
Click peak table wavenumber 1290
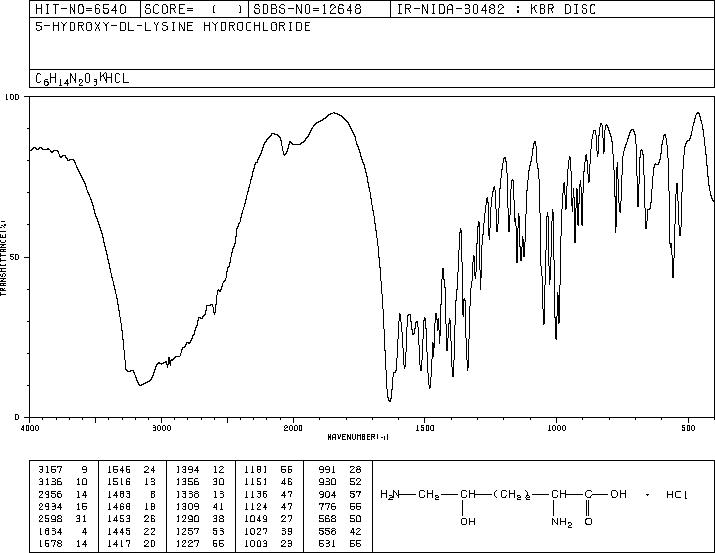(187, 519)
